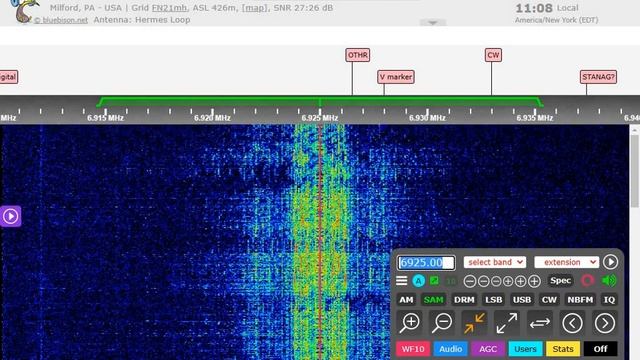
Task: Open the [map] link in the header
Action: 254,8
